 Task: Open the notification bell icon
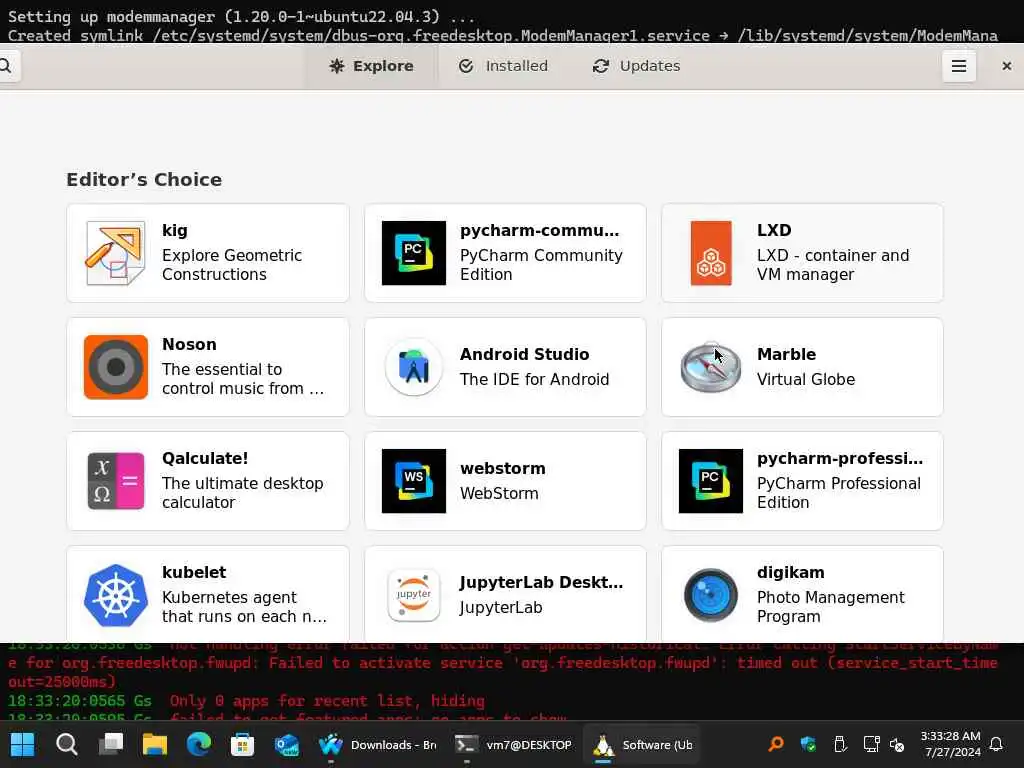click(996, 744)
